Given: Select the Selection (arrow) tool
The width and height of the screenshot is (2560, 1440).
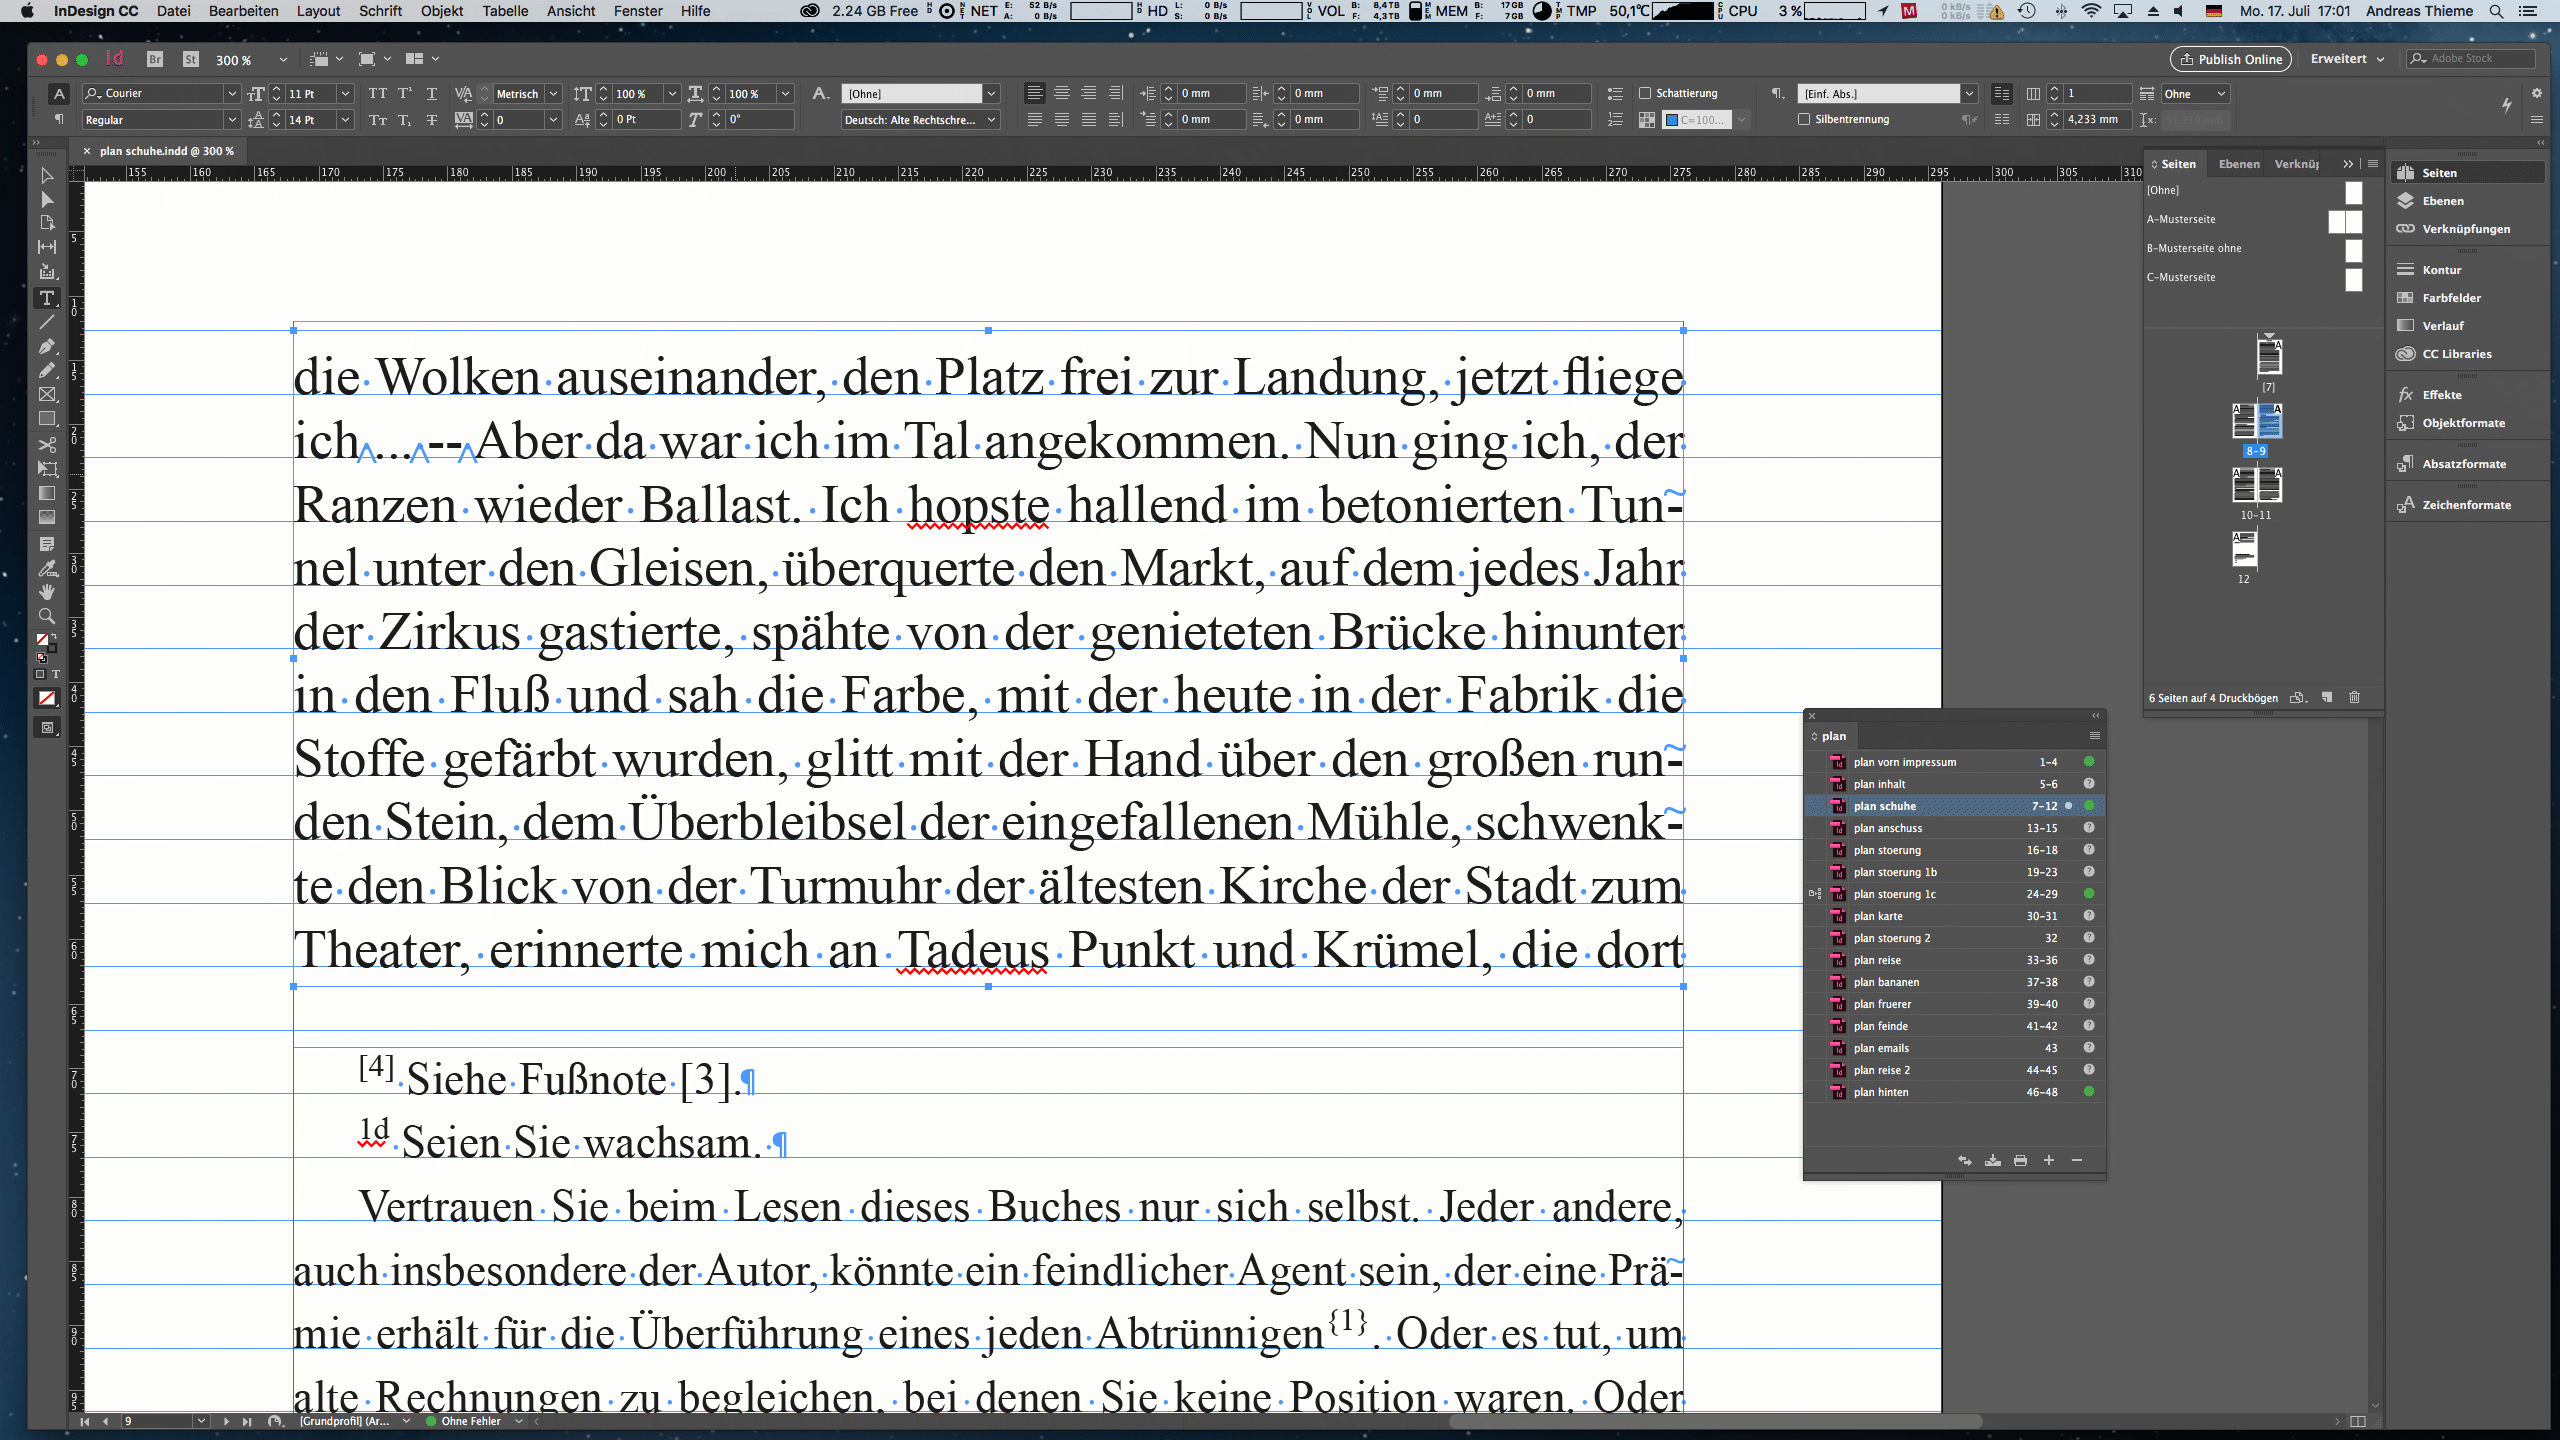Looking at the screenshot, I should click(46, 175).
